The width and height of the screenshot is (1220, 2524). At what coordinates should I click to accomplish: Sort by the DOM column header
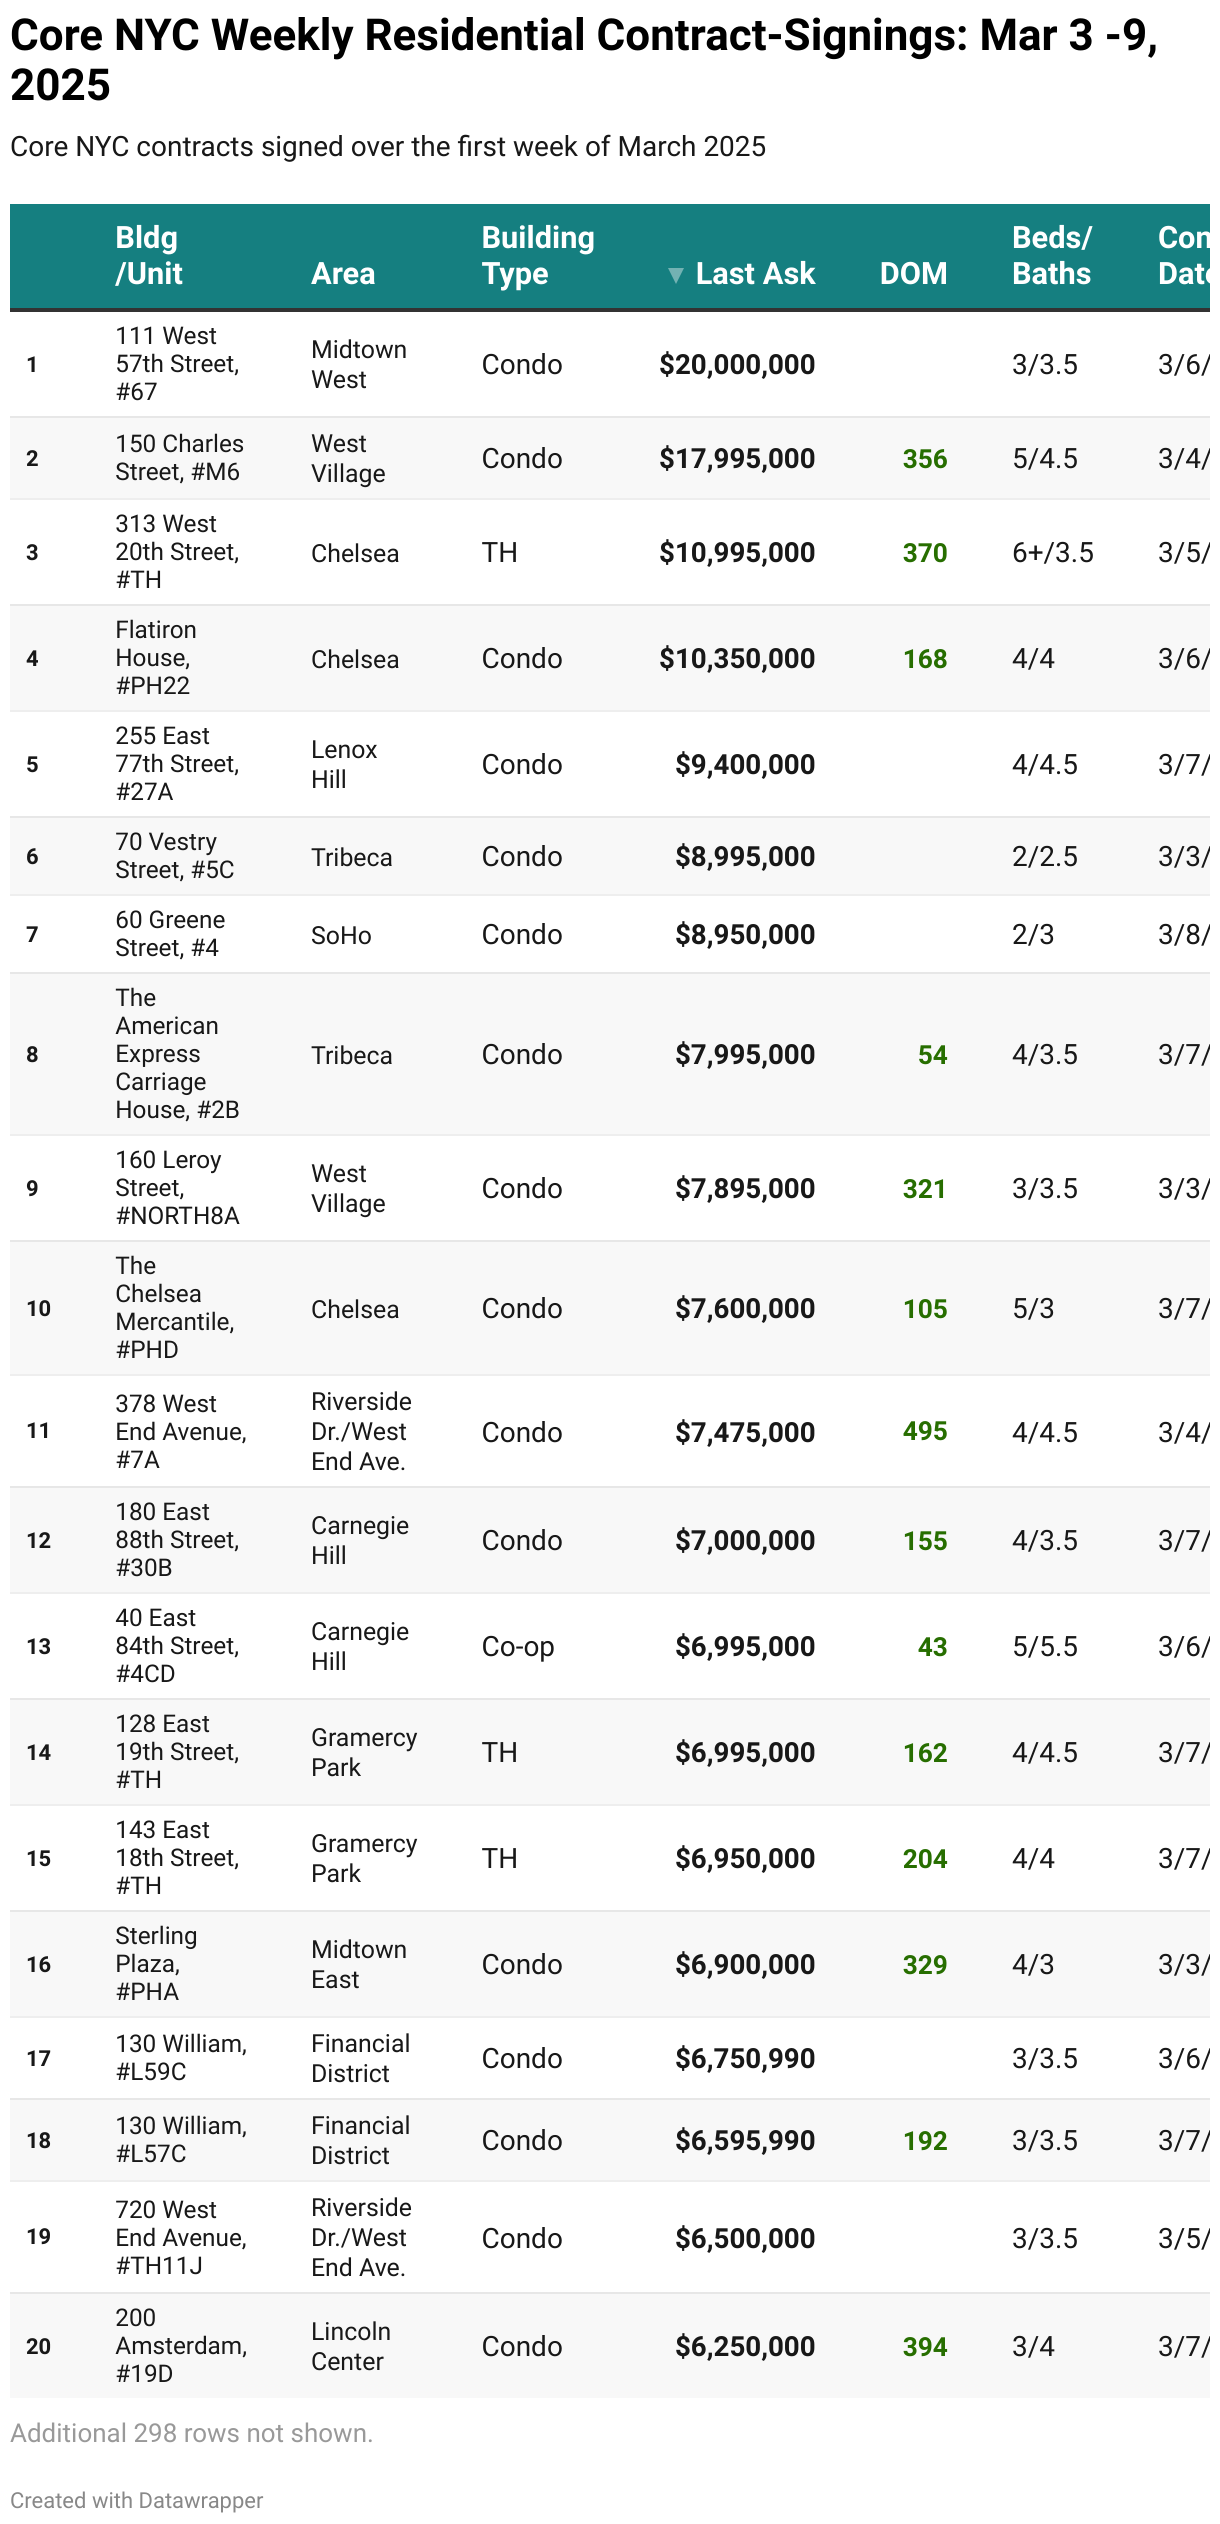[x=913, y=274]
